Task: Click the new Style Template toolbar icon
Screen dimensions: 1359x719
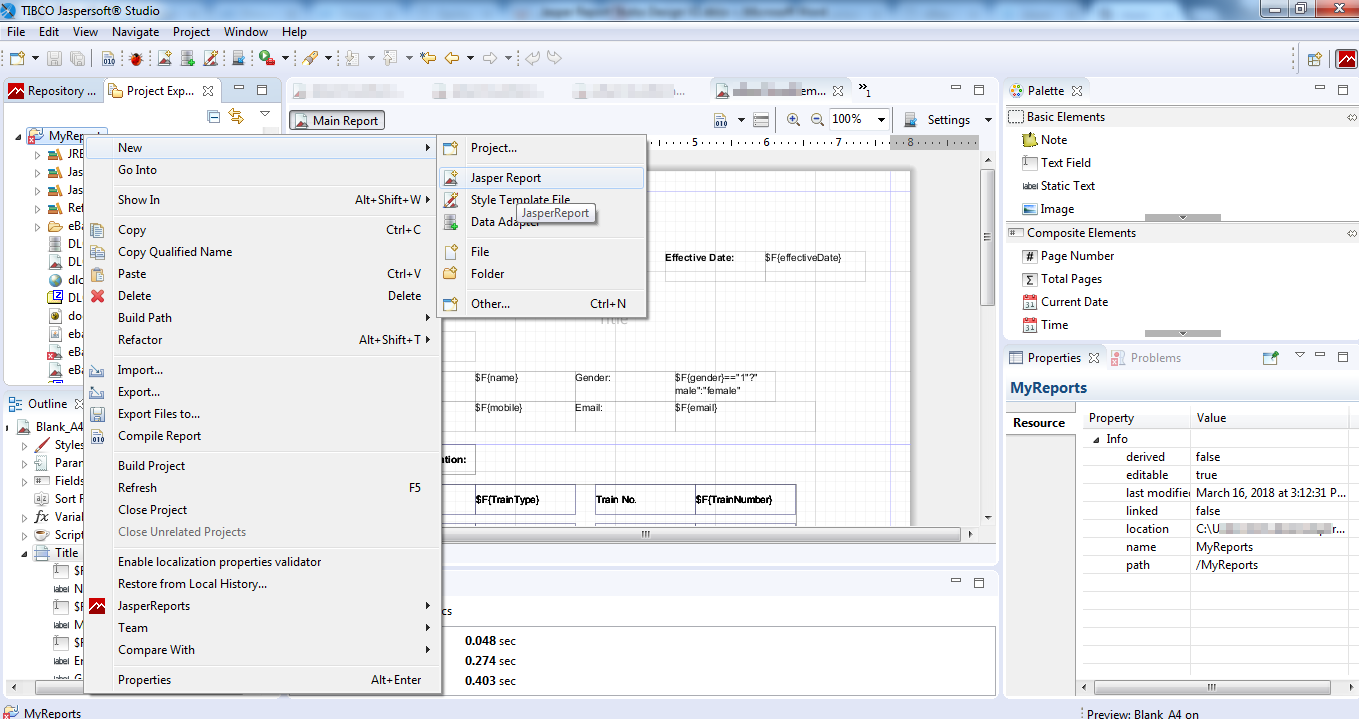Action: pos(211,59)
